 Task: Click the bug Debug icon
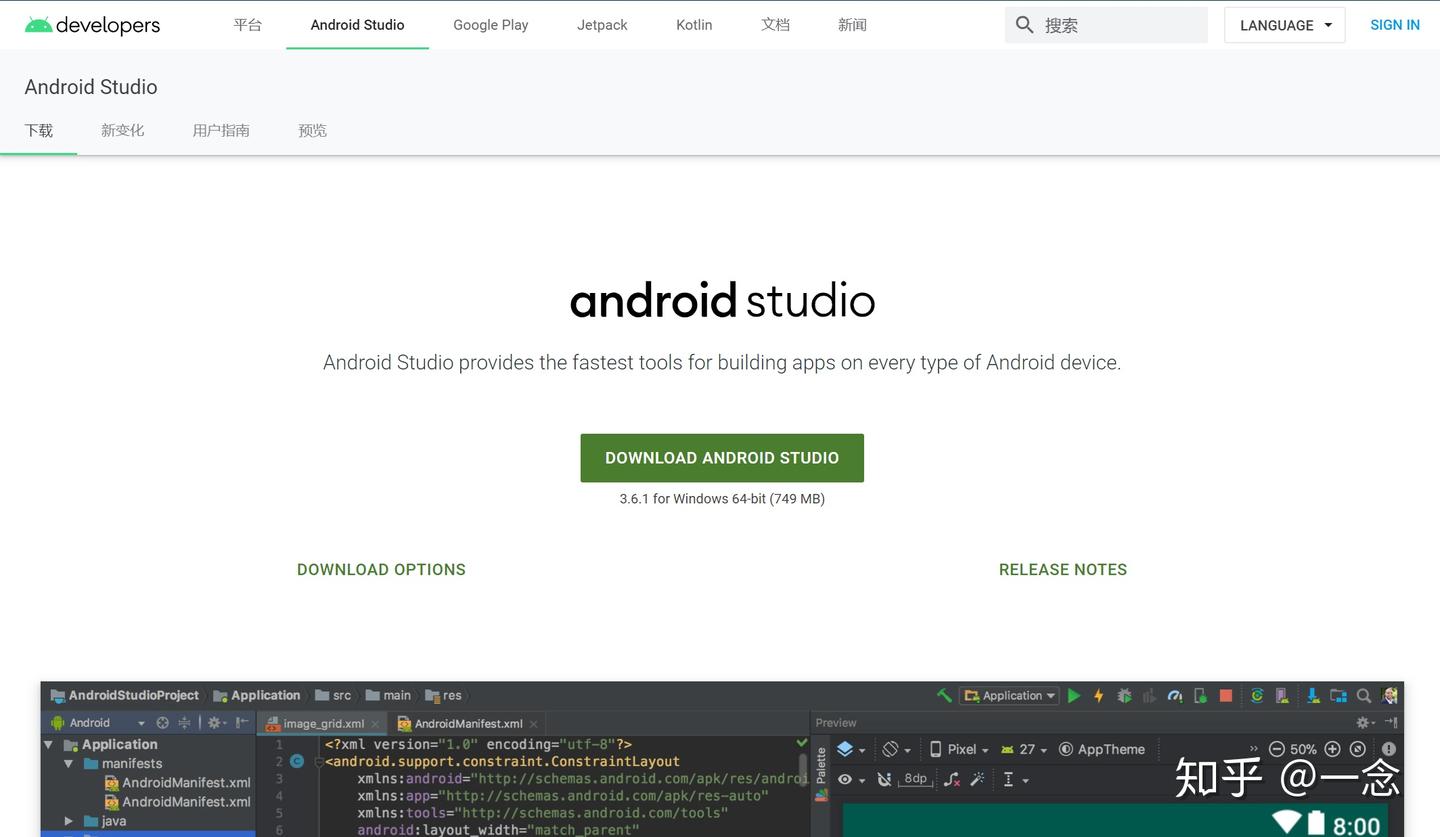[x=1124, y=696]
